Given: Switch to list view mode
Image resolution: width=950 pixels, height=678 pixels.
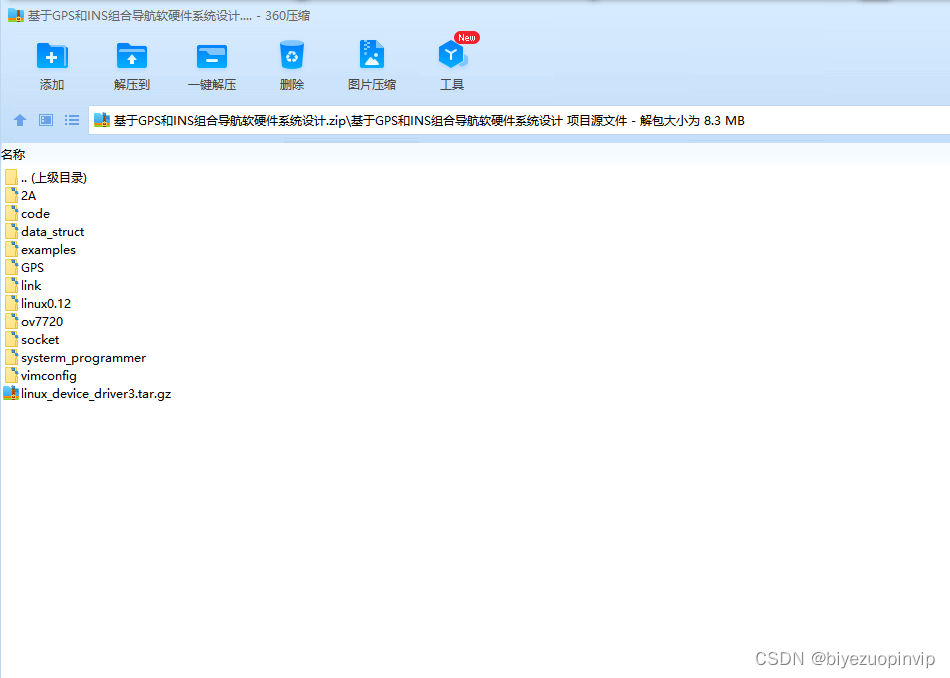Looking at the screenshot, I should point(71,120).
